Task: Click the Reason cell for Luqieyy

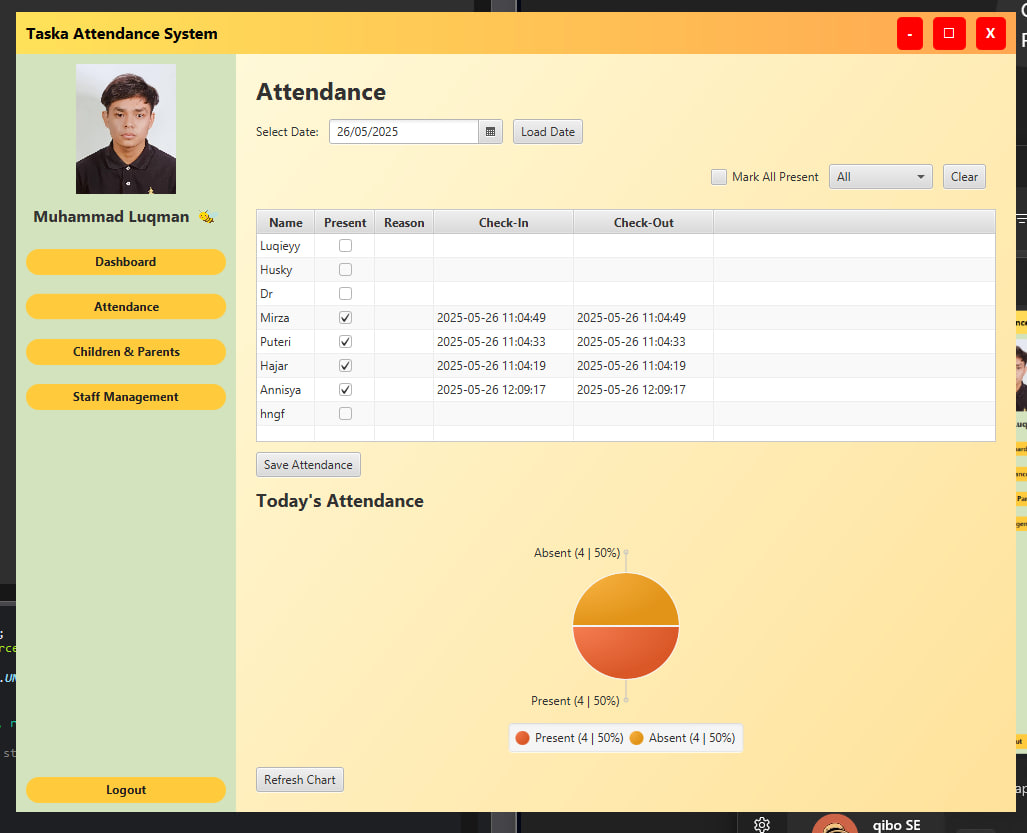Action: pos(404,246)
